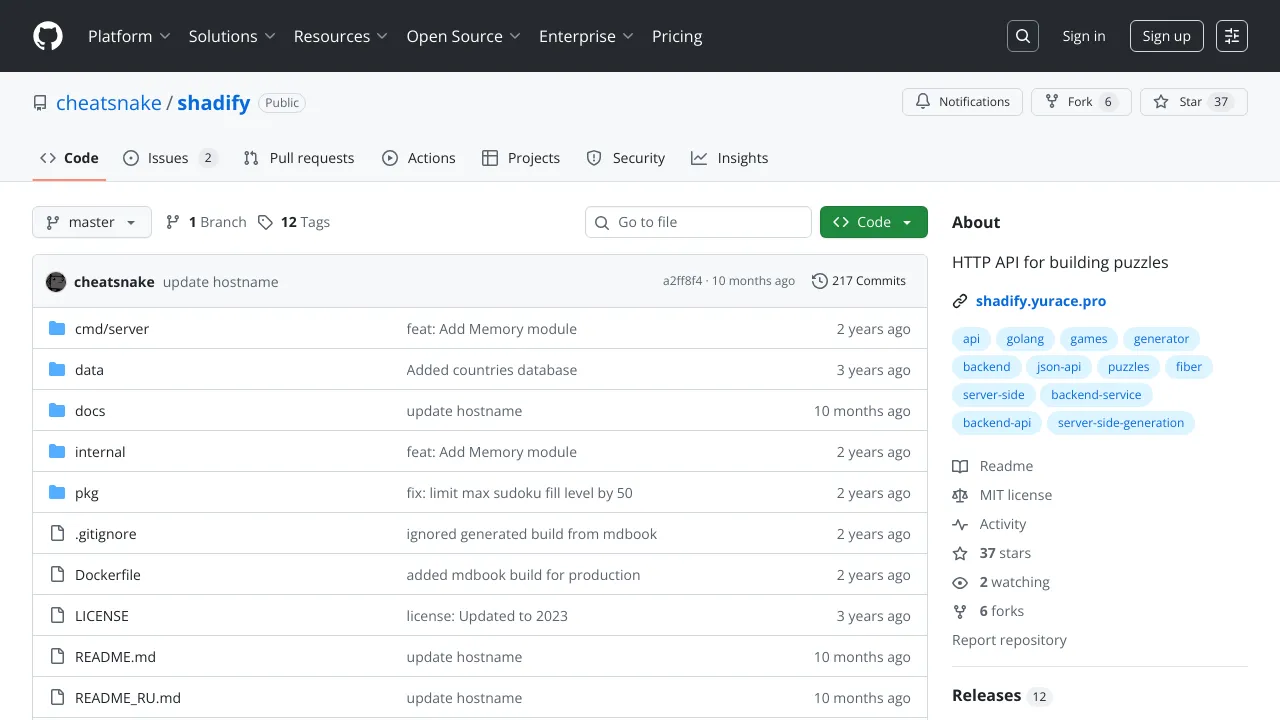1280x720 pixels.
Task: Click the data folder icon
Action: tap(57, 369)
